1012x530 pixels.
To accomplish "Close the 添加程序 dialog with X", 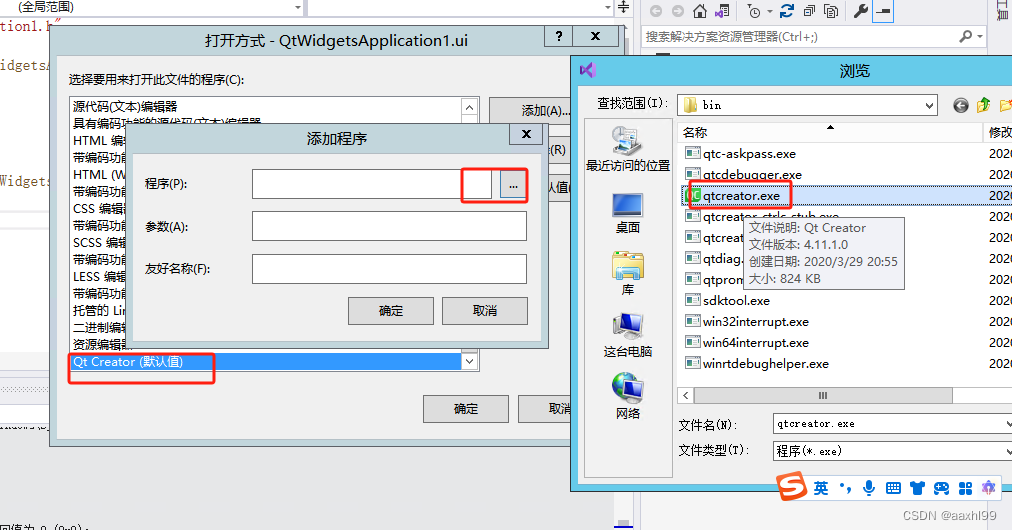I will click(526, 134).
